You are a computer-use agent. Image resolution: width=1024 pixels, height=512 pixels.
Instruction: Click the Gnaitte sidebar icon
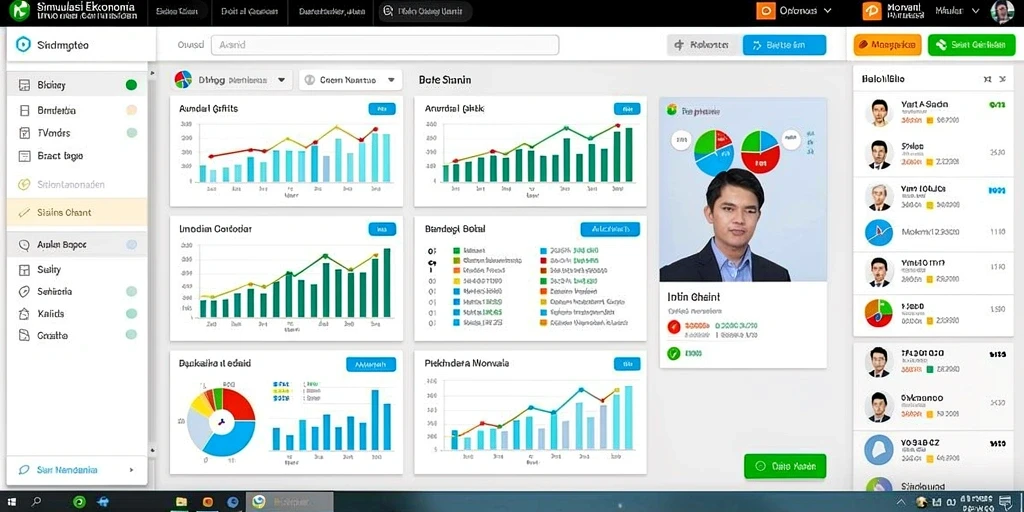click(x=25, y=336)
